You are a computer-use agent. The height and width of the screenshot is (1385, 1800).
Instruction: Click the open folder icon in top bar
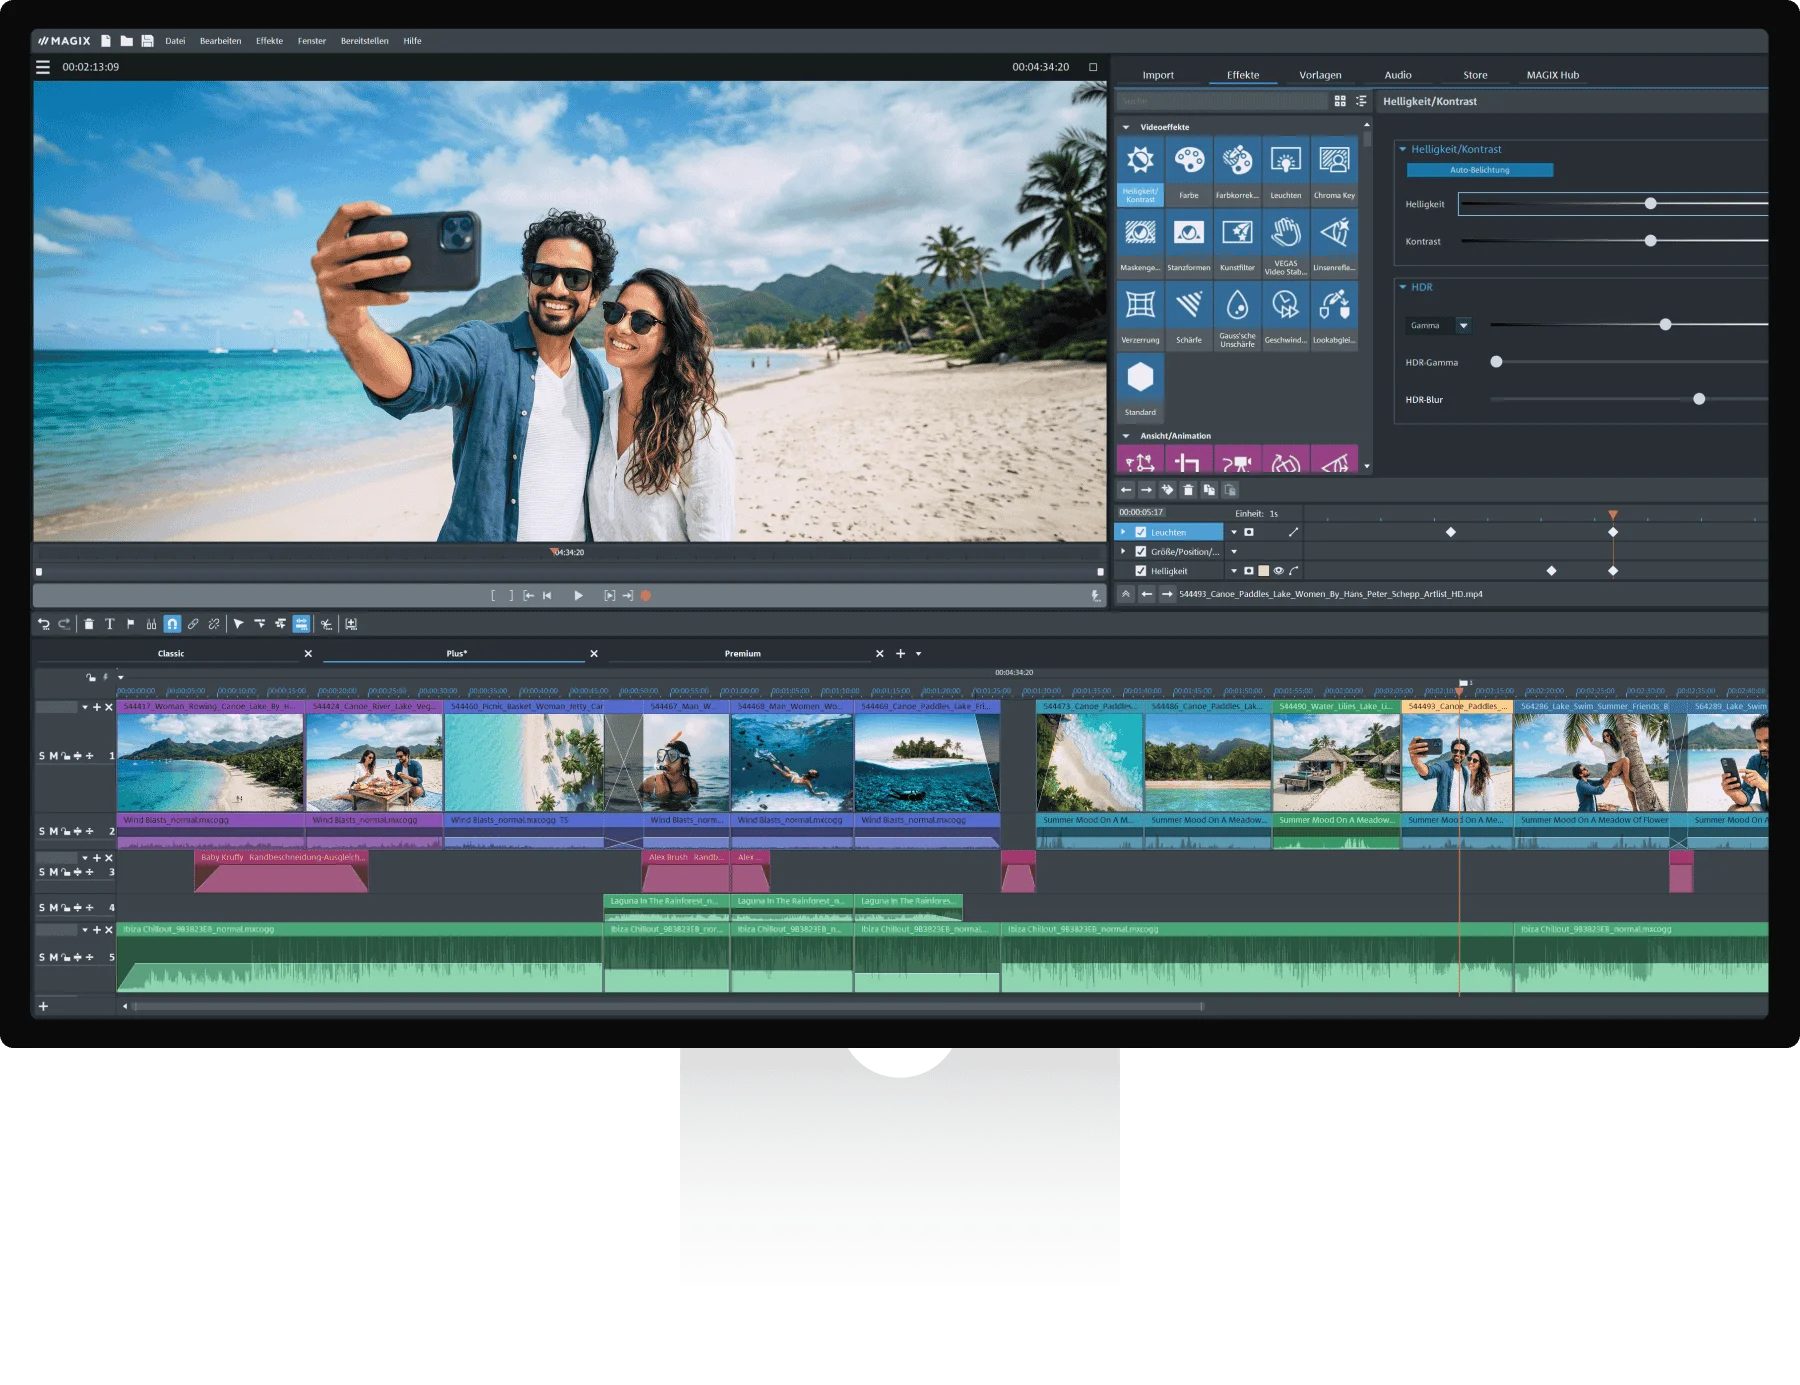[x=126, y=41]
